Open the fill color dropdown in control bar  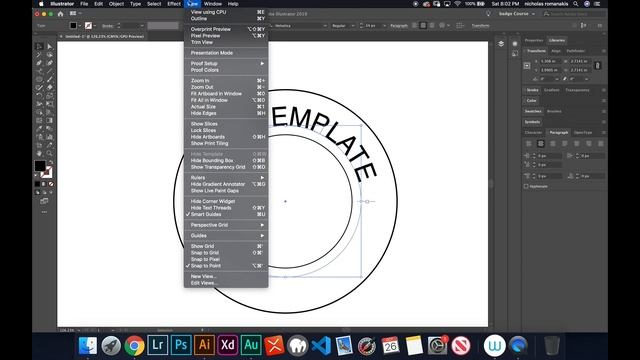pyautogui.click(x=80, y=26)
